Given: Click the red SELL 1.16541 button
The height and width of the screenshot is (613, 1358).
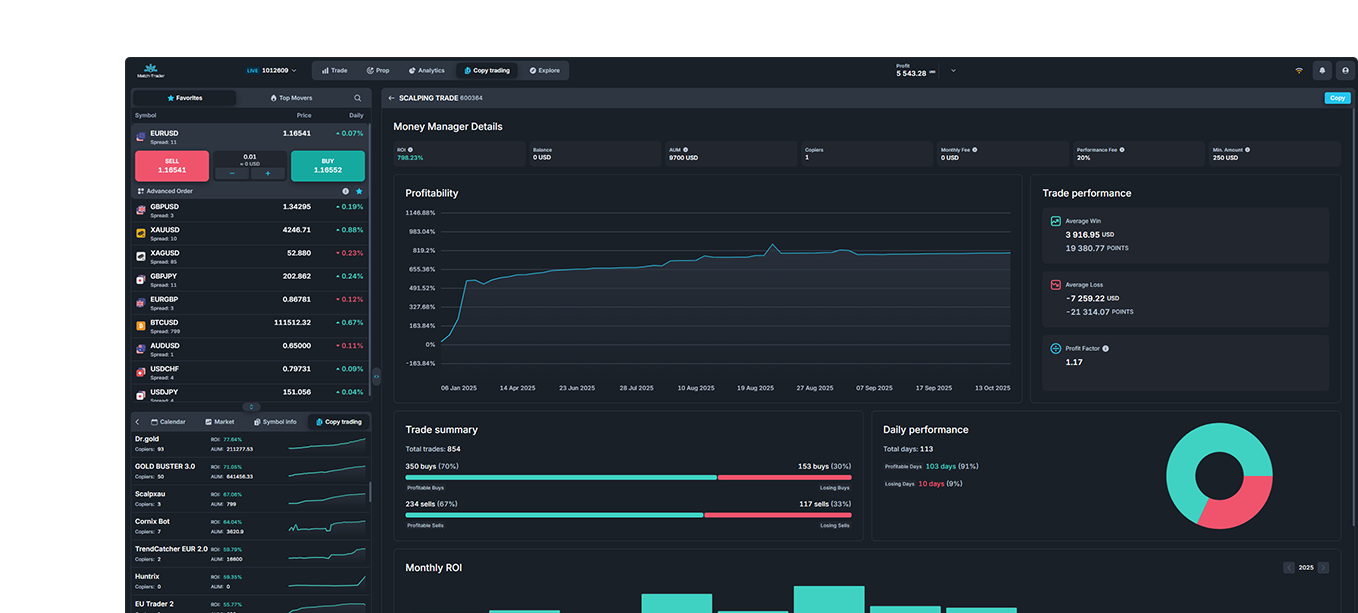Looking at the screenshot, I should tap(172, 166).
